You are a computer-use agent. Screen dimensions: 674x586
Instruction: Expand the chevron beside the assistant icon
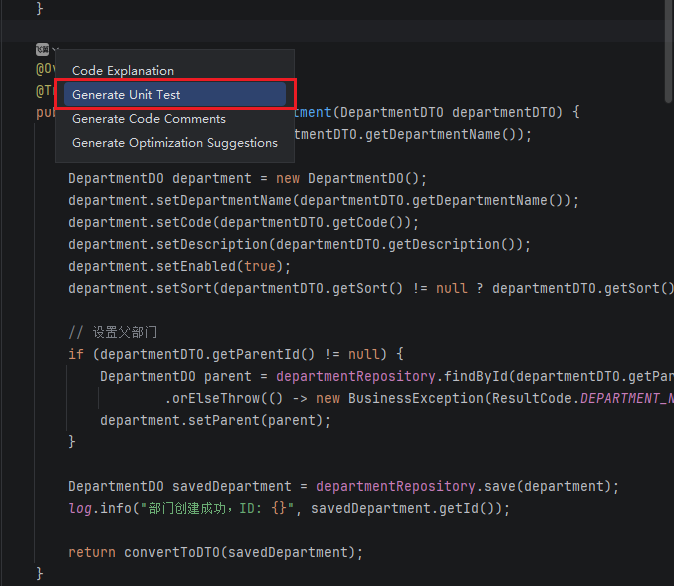coord(56,49)
